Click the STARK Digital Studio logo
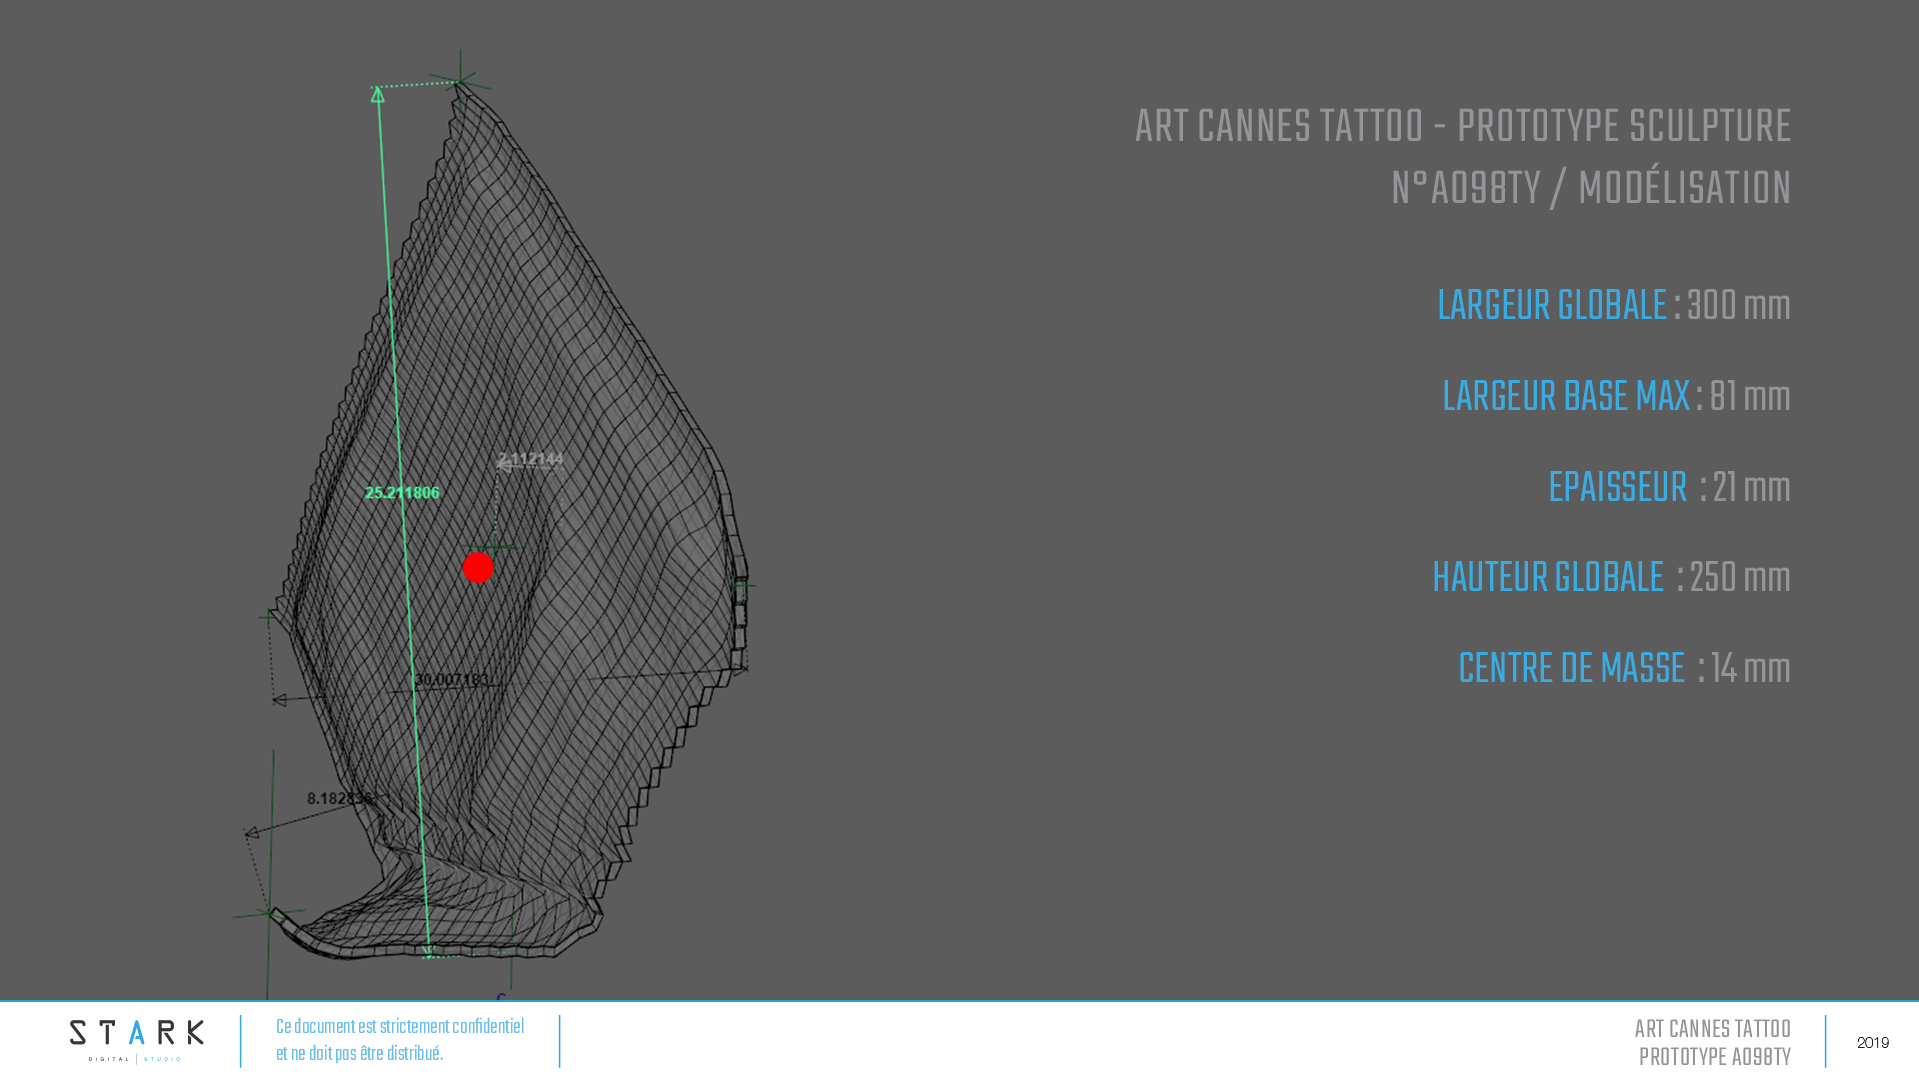Viewport: 1919px width, 1077px height. pyautogui.click(x=136, y=1040)
